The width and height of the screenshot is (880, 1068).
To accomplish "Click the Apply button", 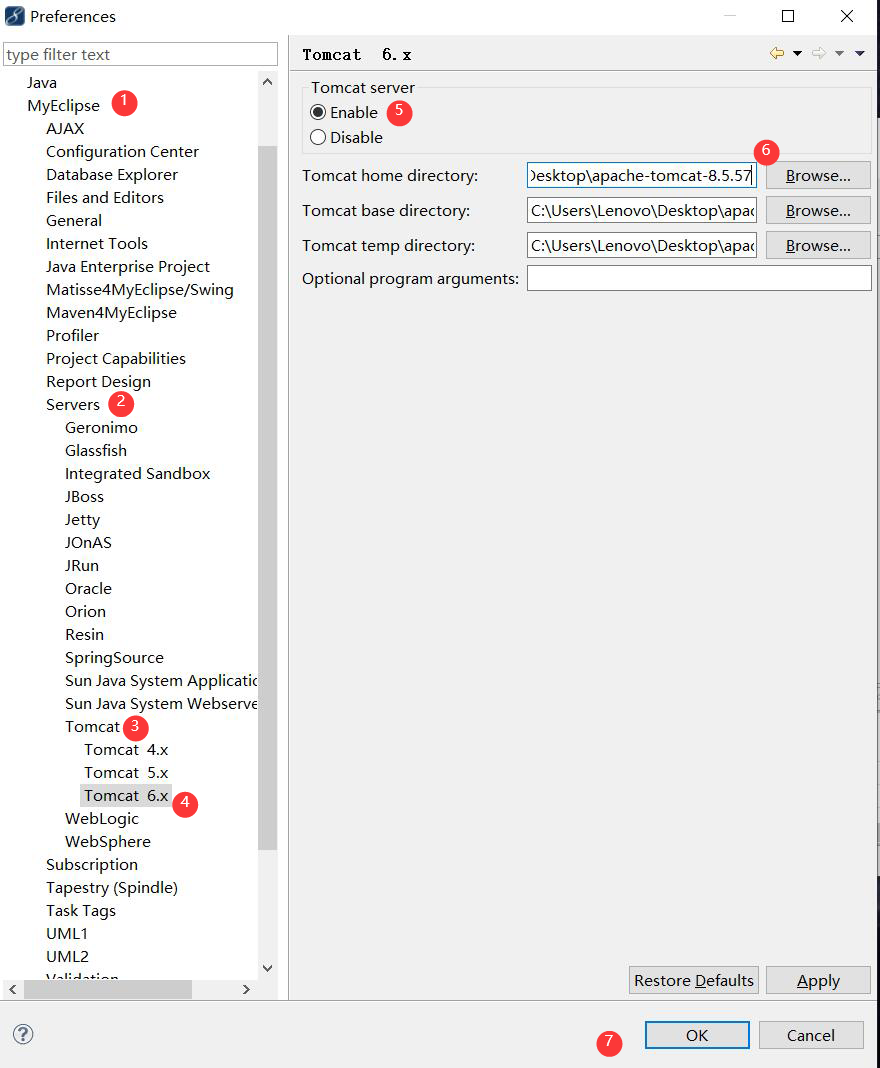I will coord(818,980).
